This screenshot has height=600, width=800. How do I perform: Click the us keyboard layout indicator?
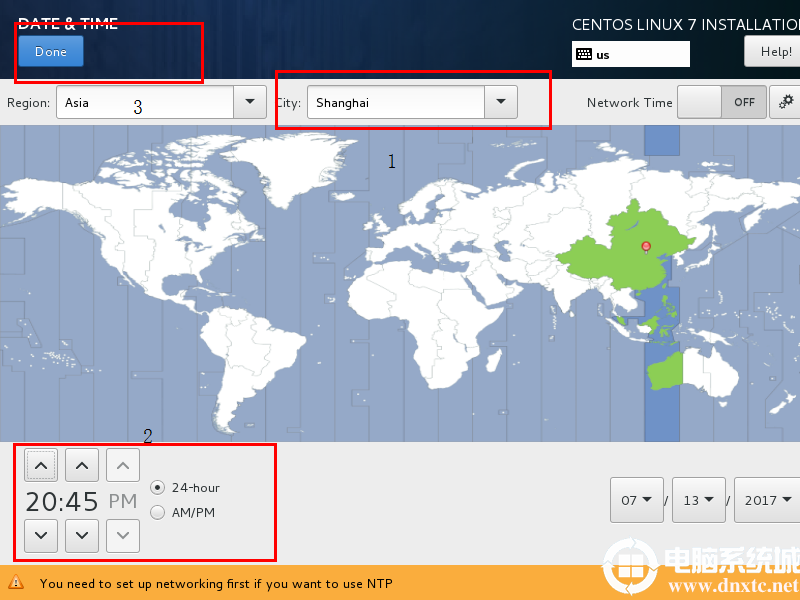631,54
